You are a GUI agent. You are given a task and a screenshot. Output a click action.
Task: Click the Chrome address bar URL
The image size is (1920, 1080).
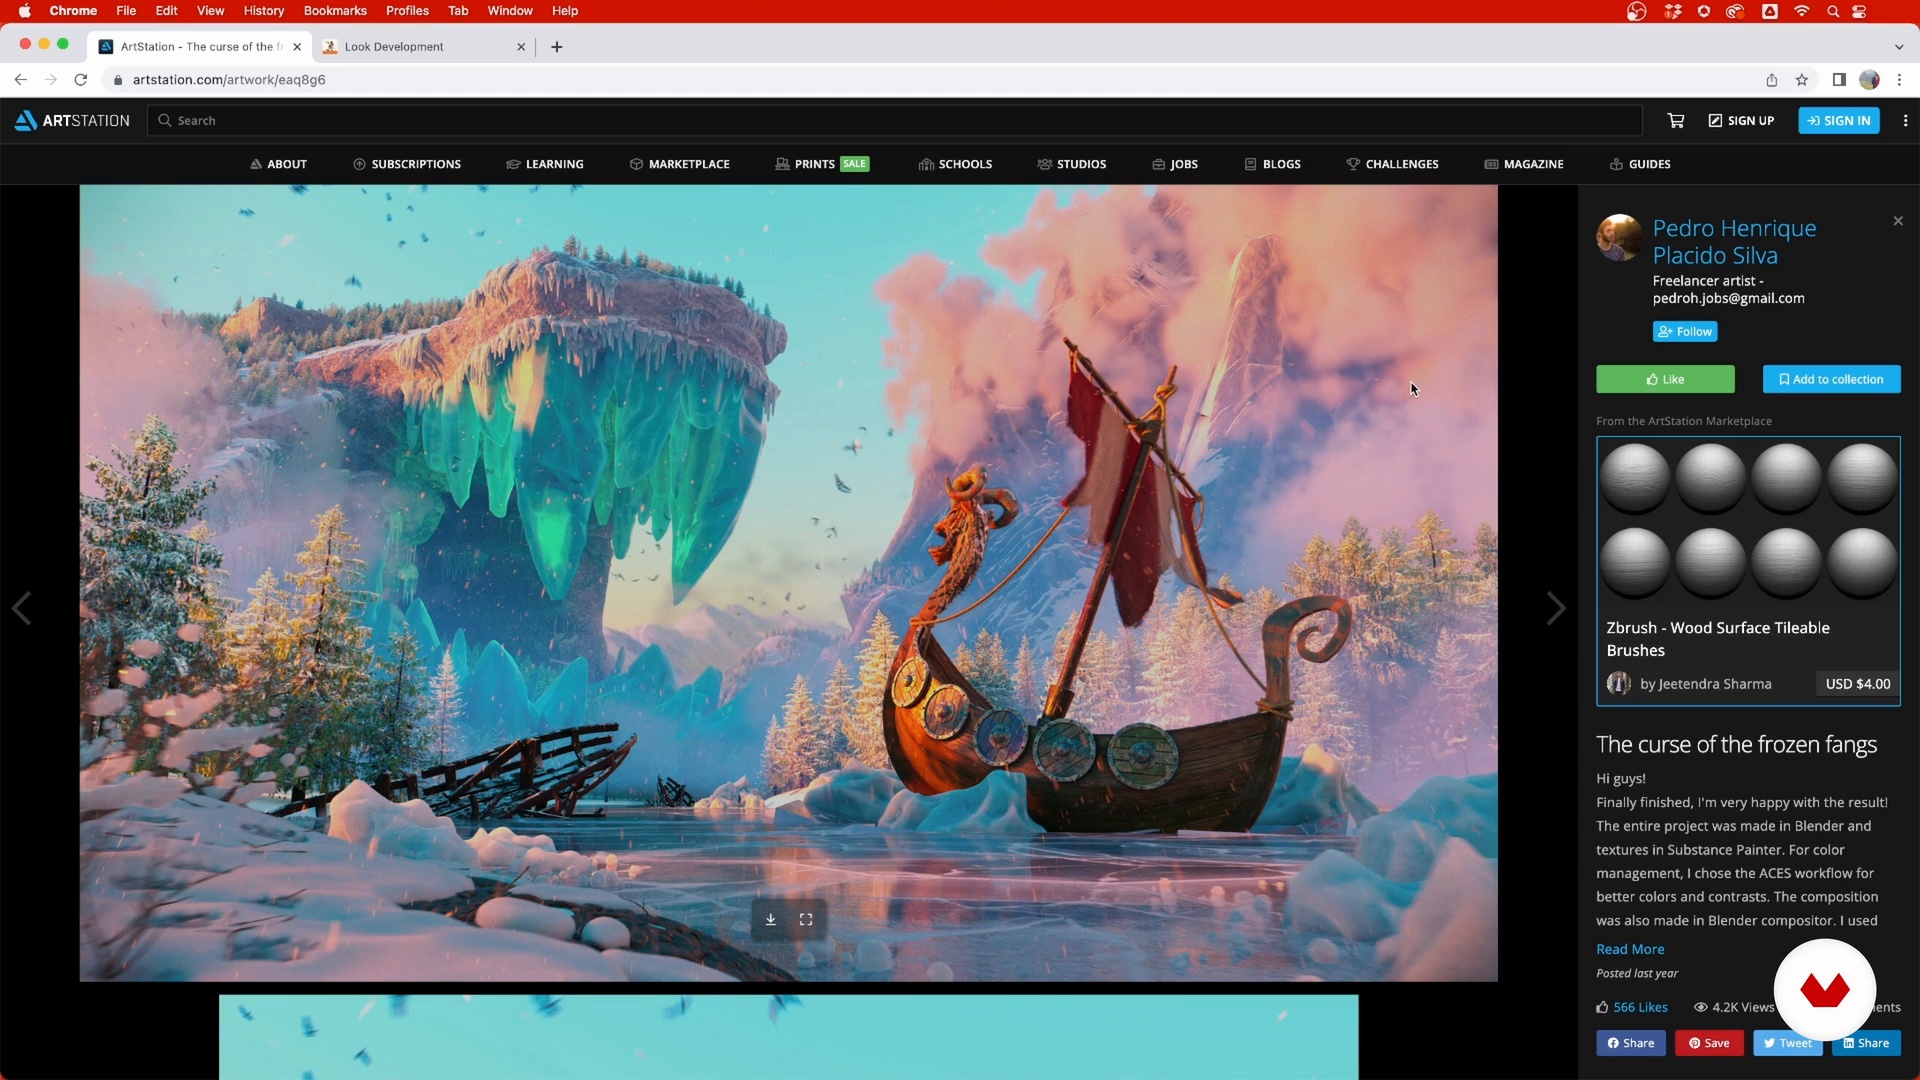pos(229,80)
